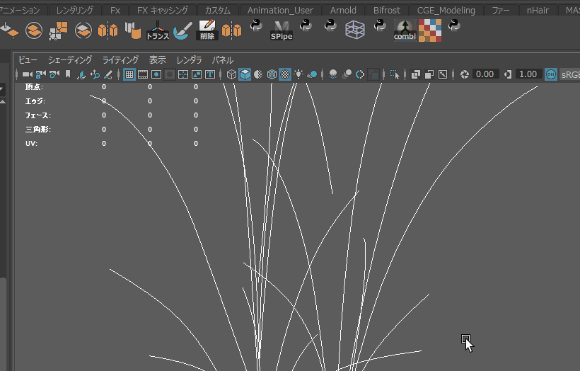
Task: Open the パネル panel menu
Action: (222, 60)
